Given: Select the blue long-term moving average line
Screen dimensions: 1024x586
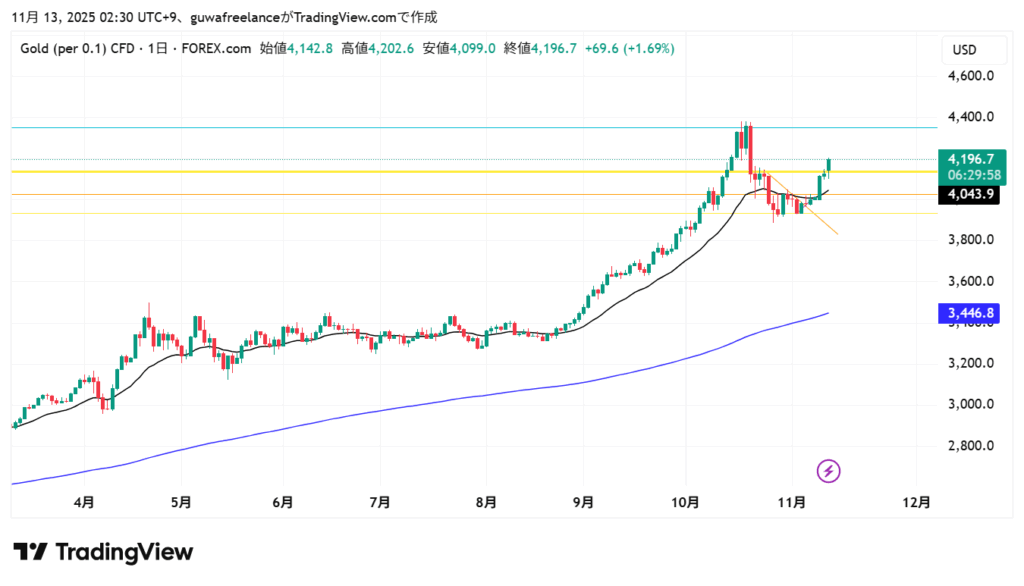Looking at the screenshot, I should pyautogui.click(x=400, y=405).
